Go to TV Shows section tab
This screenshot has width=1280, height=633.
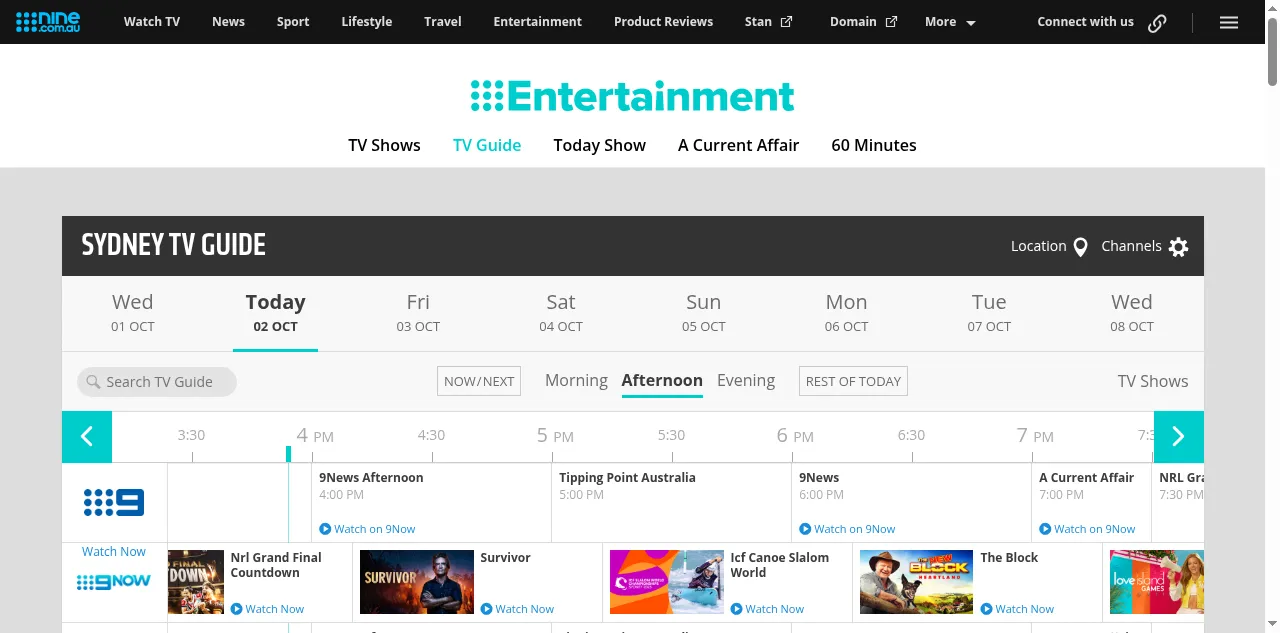pyautogui.click(x=384, y=145)
